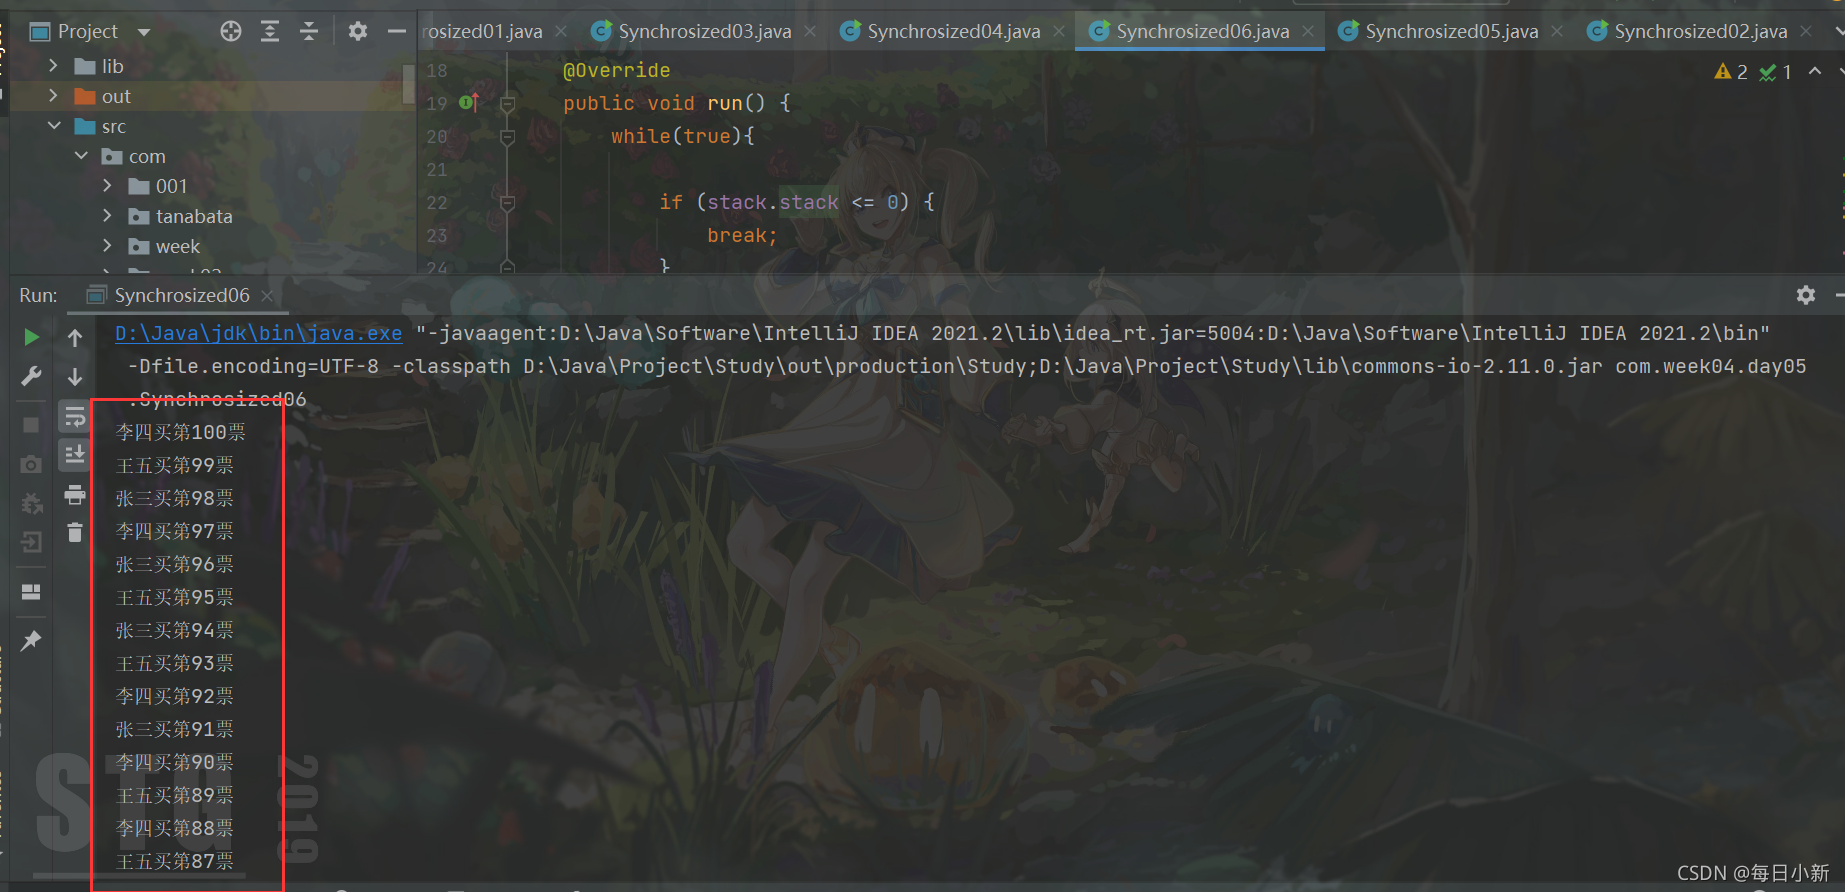Click the bug icon in Run toolbar

point(31,504)
